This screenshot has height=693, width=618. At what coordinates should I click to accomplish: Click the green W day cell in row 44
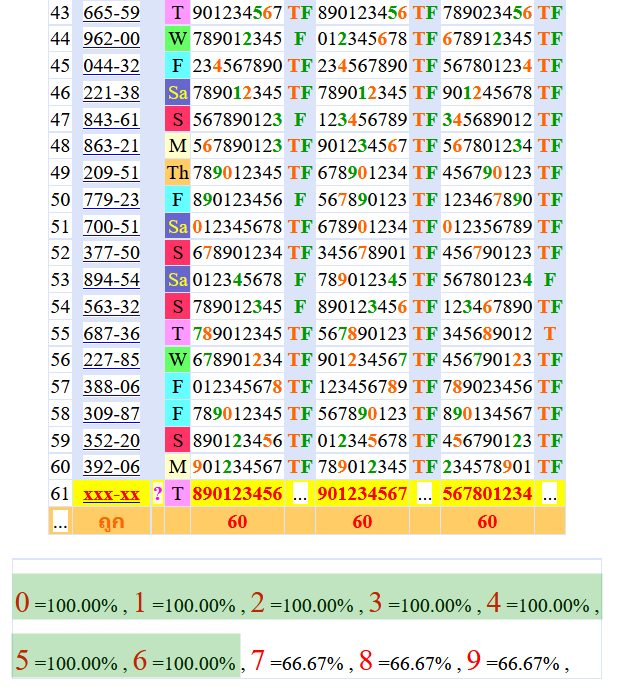pyautogui.click(x=177, y=39)
